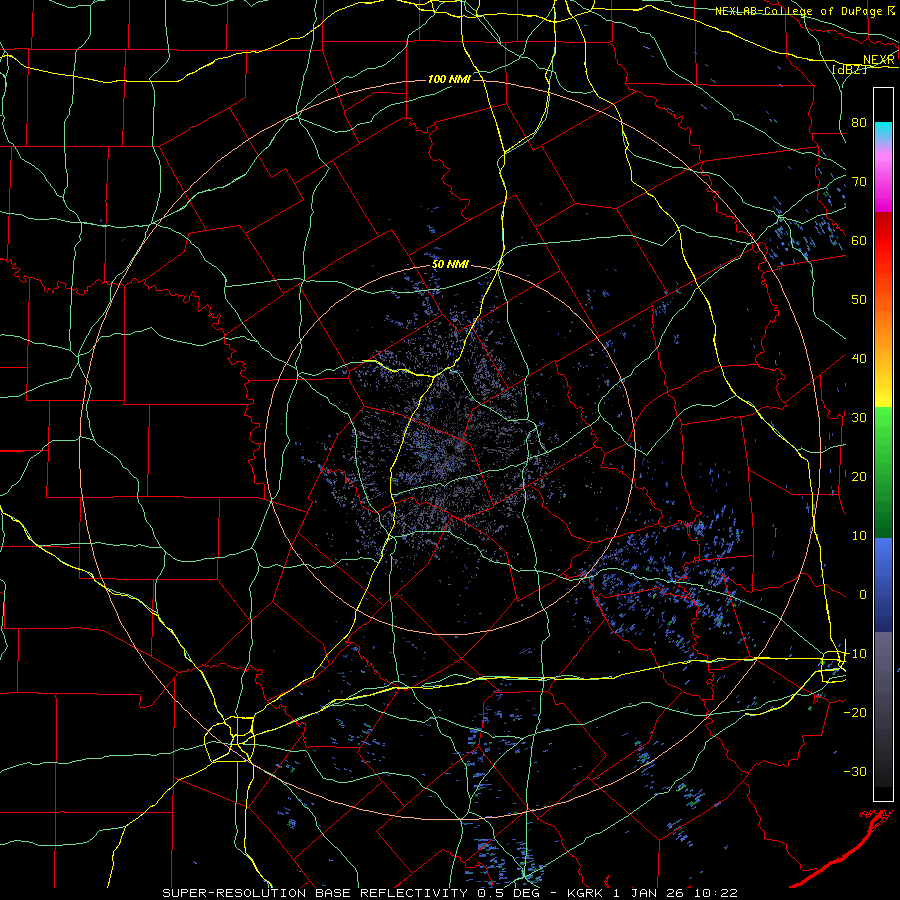The image size is (900, 900).
Task: Click the dBZ unit label above color bar
Action: [849, 69]
